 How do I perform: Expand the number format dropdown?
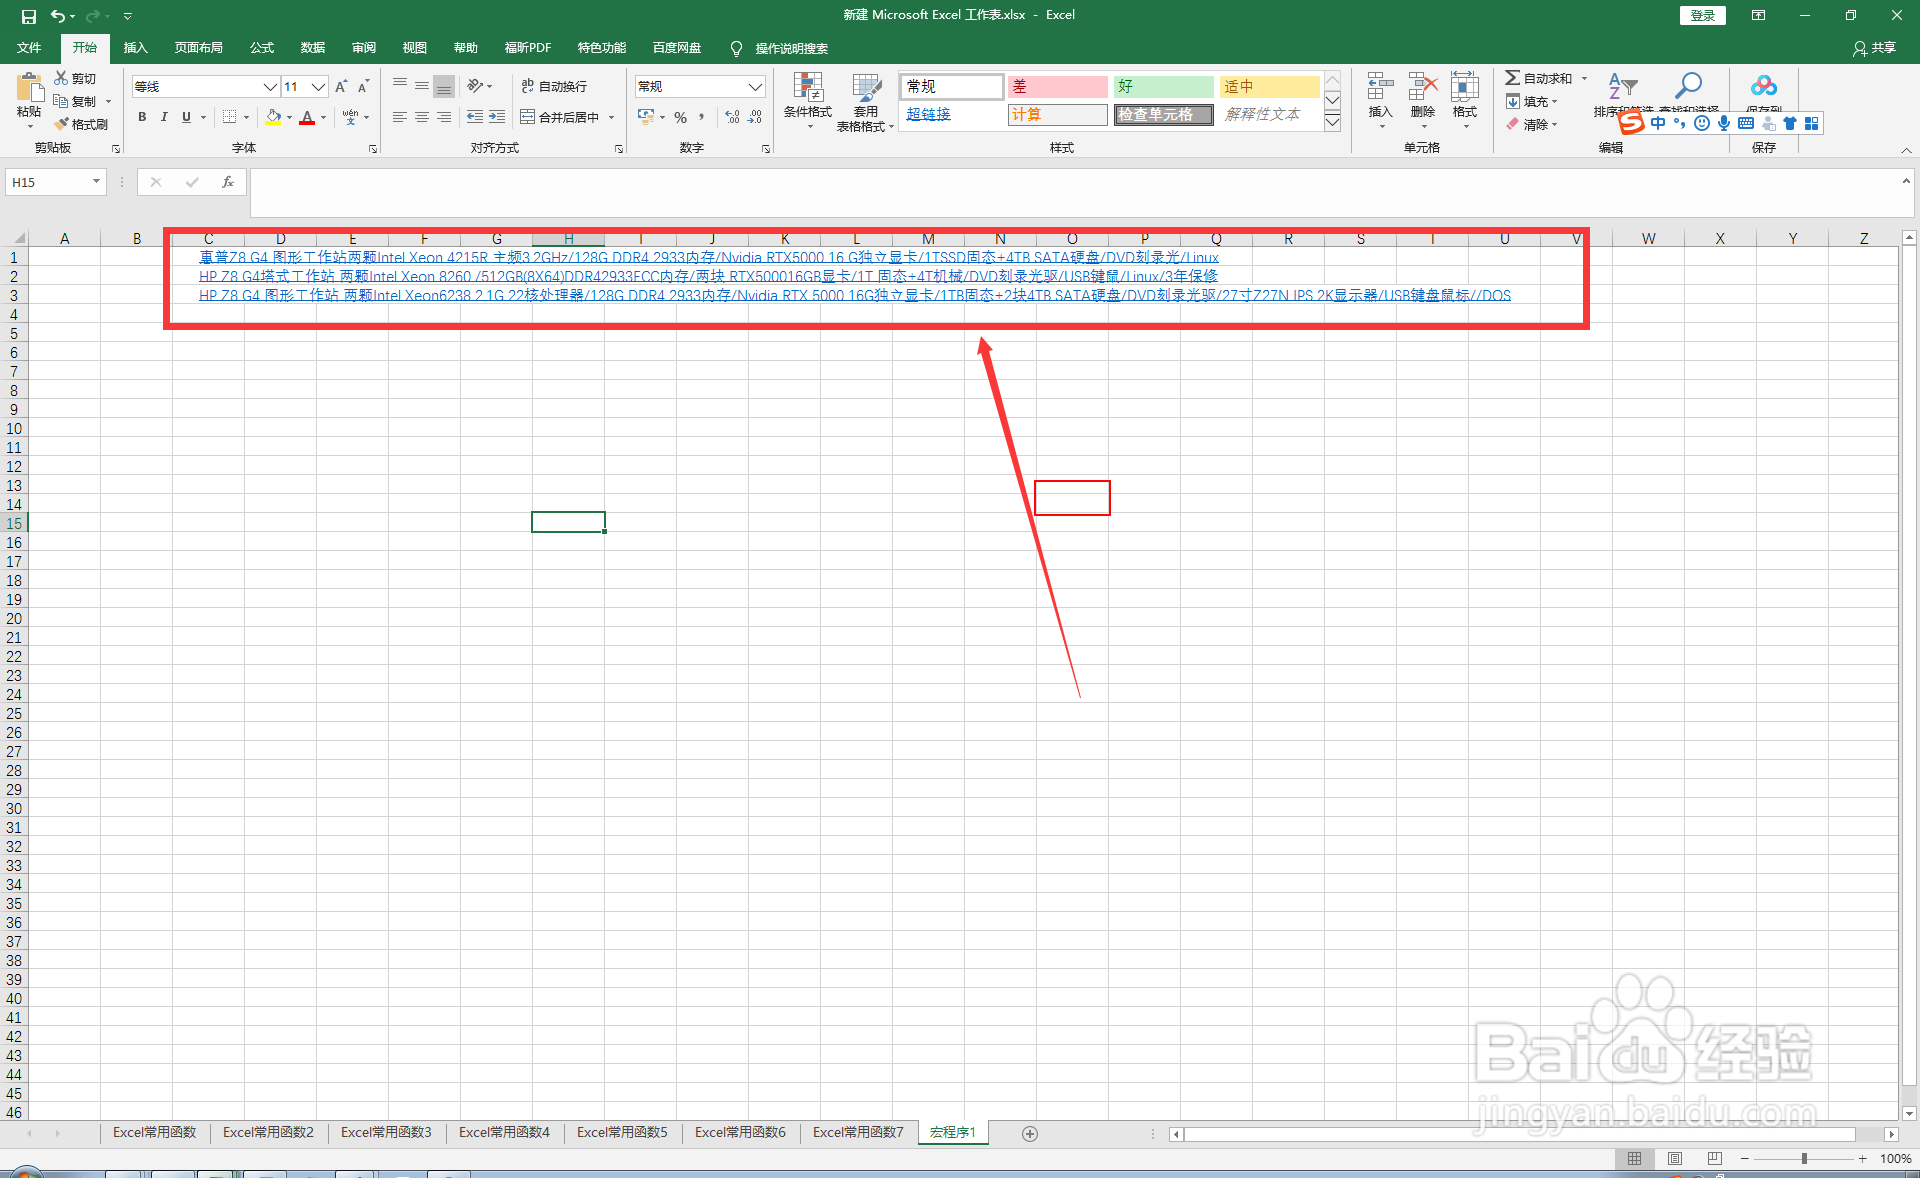pos(755,87)
